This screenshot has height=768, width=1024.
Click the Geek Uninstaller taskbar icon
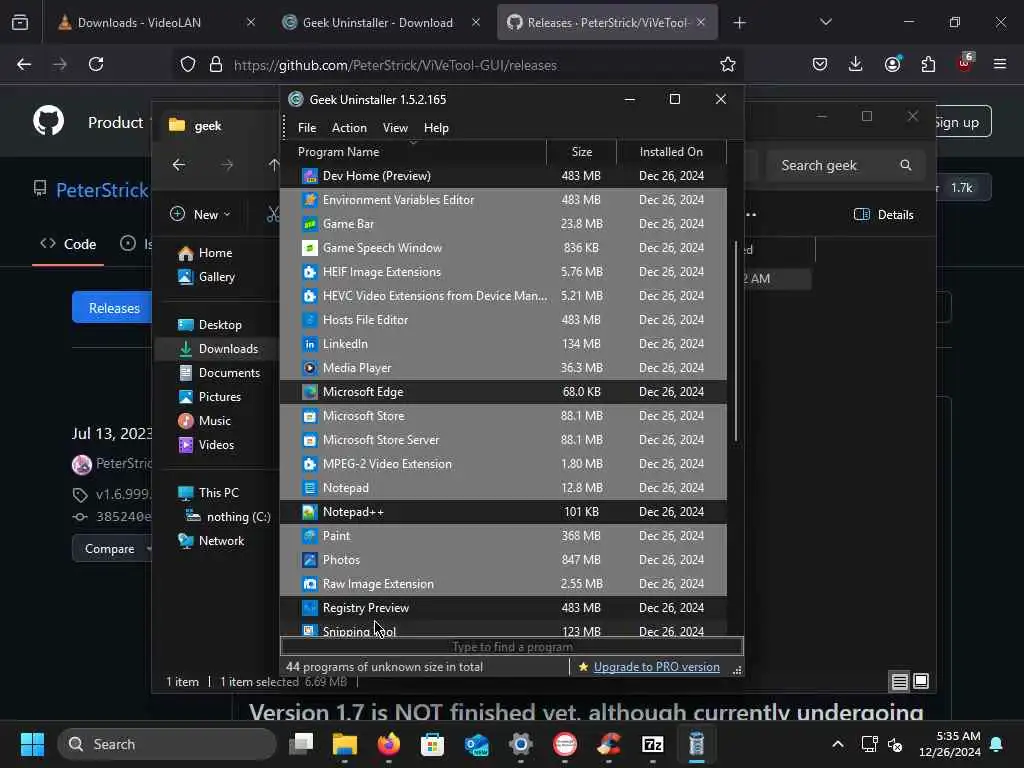click(696, 744)
